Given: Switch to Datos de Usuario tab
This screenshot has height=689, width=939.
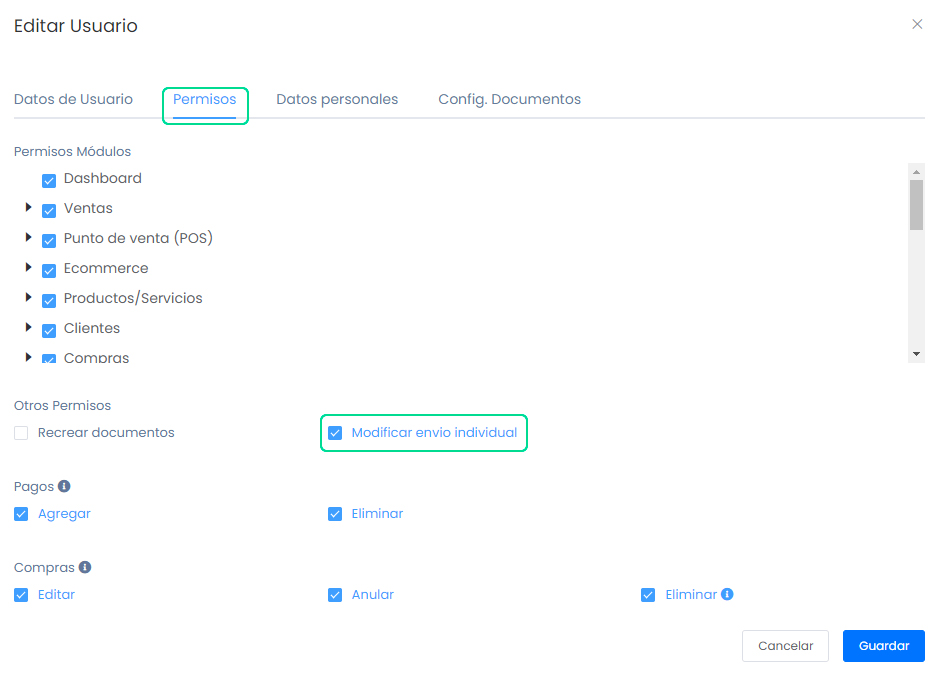Looking at the screenshot, I should tap(73, 100).
